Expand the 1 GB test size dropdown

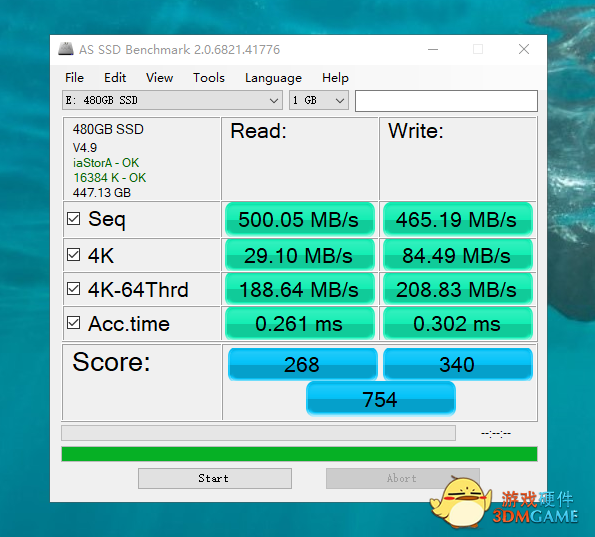click(319, 100)
